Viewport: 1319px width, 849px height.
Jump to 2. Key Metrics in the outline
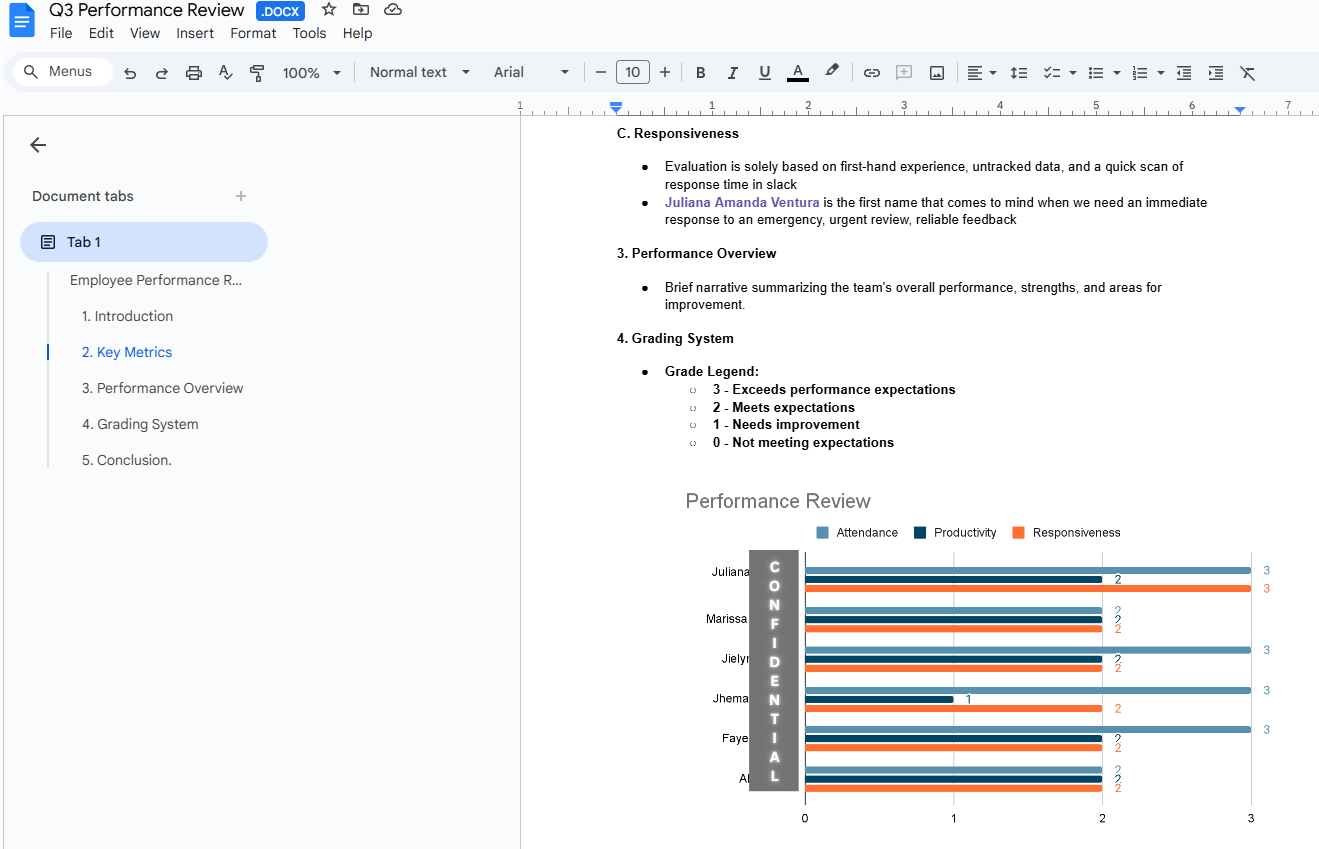pyautogui.click(x=127, y=352)
